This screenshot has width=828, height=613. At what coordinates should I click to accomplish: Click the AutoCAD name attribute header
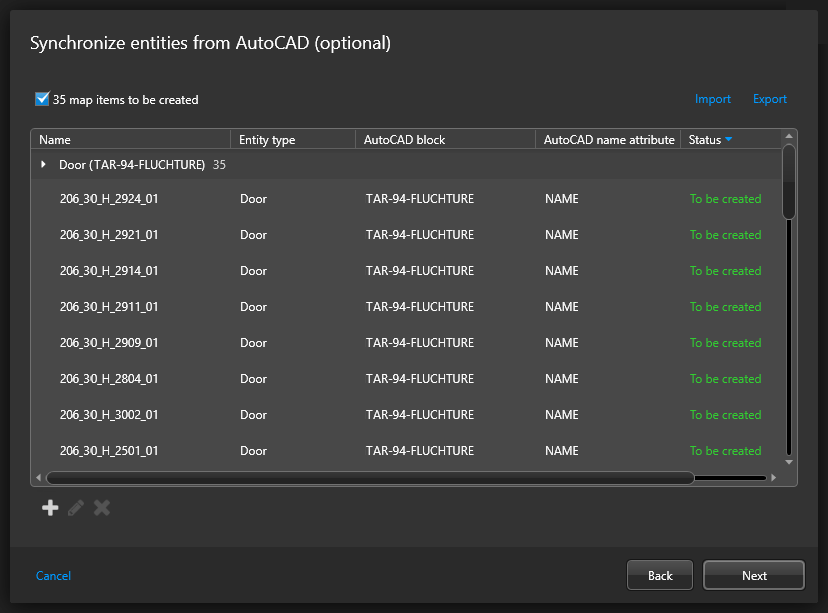(608, 140)
